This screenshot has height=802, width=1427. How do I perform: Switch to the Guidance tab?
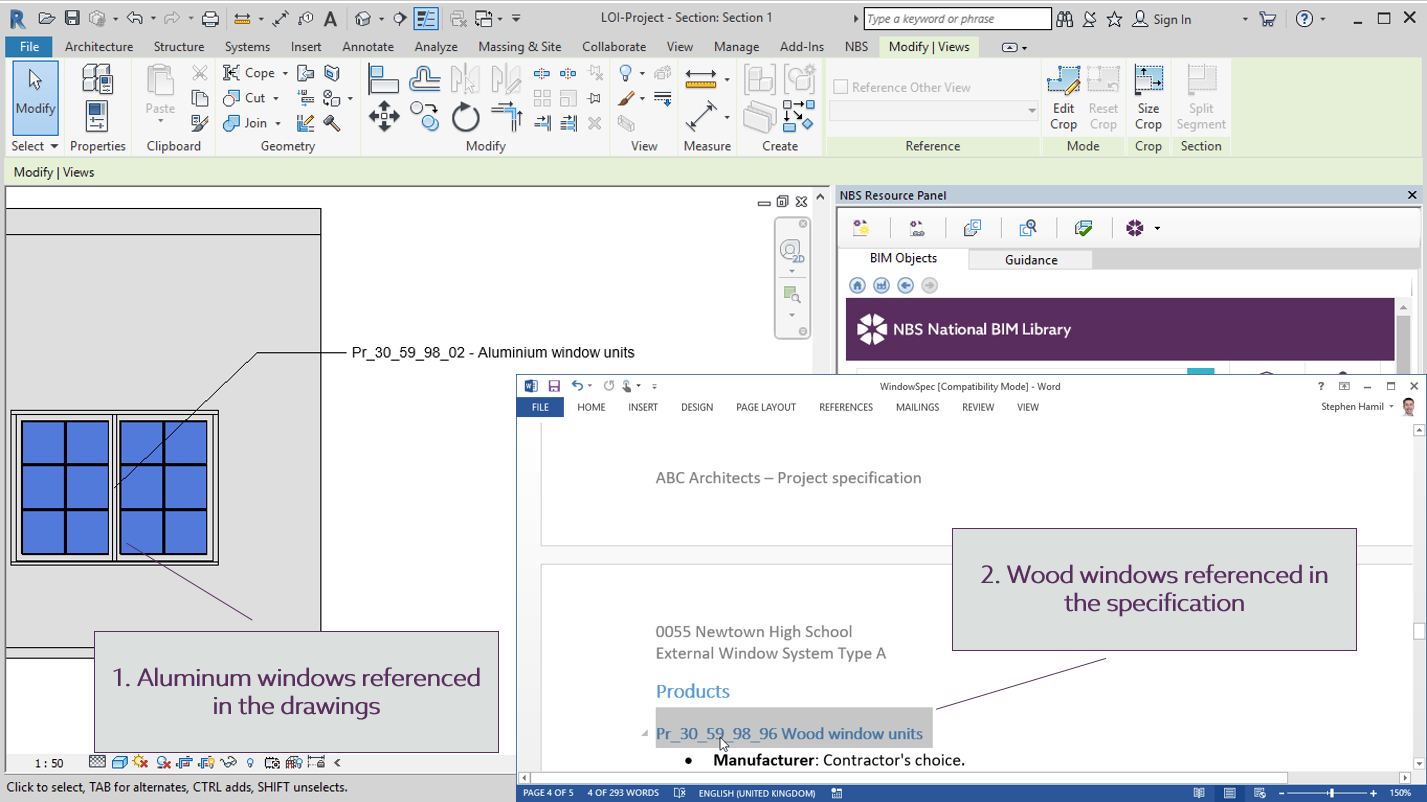[1031, 260]
